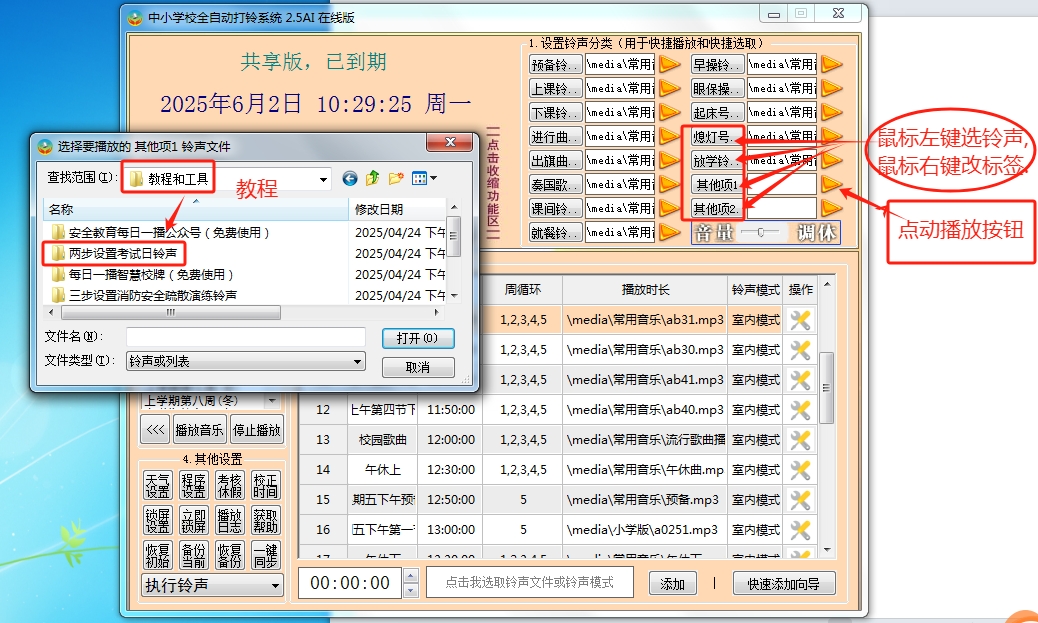Open the 快速添加向导 wizard
The height and width of the screenshot is (623, 1038).
(x=784, y=584)
